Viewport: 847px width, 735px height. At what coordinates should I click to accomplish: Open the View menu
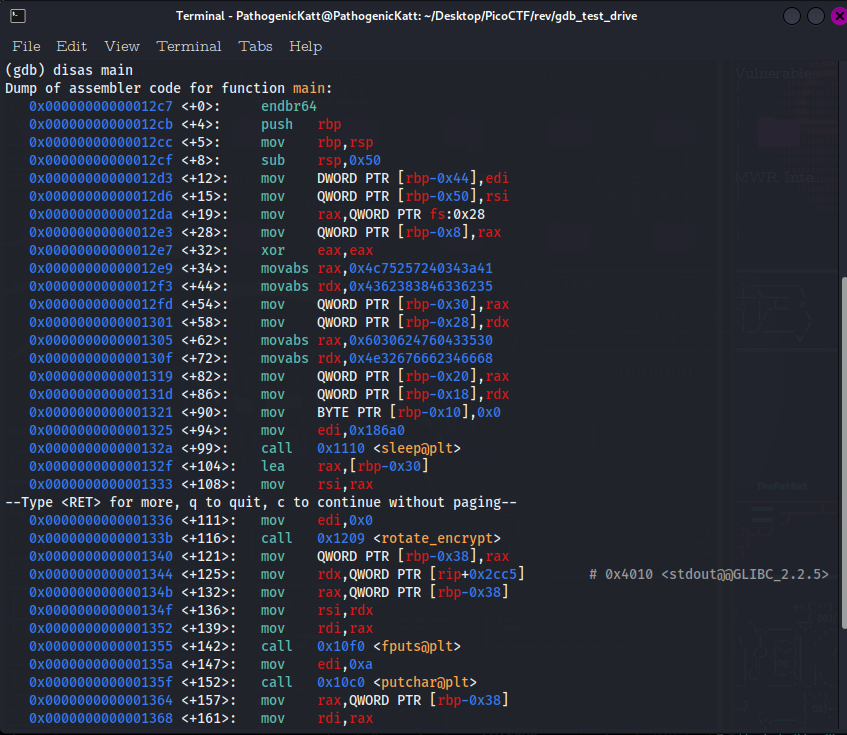click(121, 46)
